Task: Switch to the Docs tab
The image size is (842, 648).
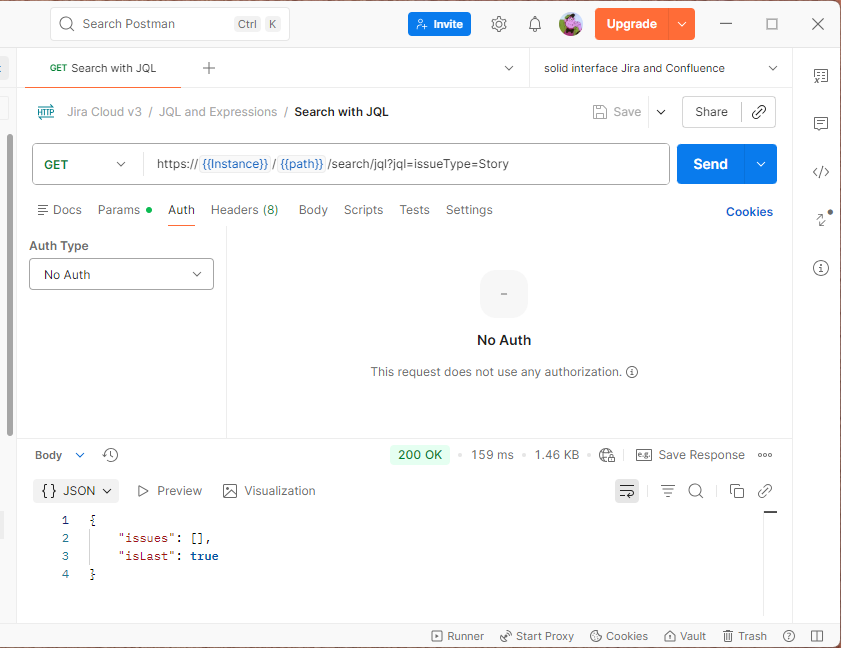Action: pos(59,210)
